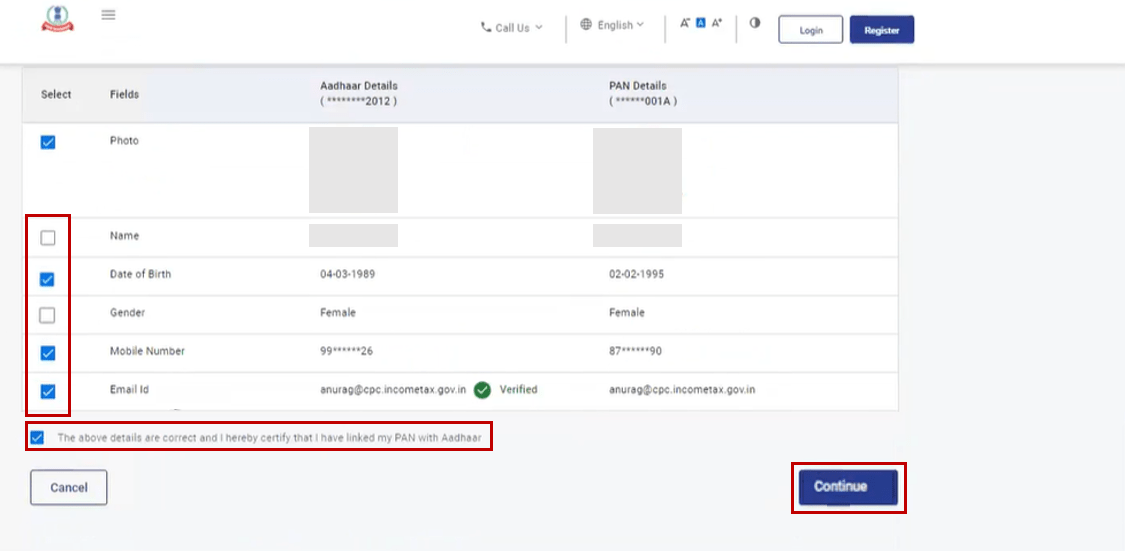The height and width of the screenshot is (551, 1125).
Task: Toggle the high contrast mode icon
Action: tap(755, 22)
